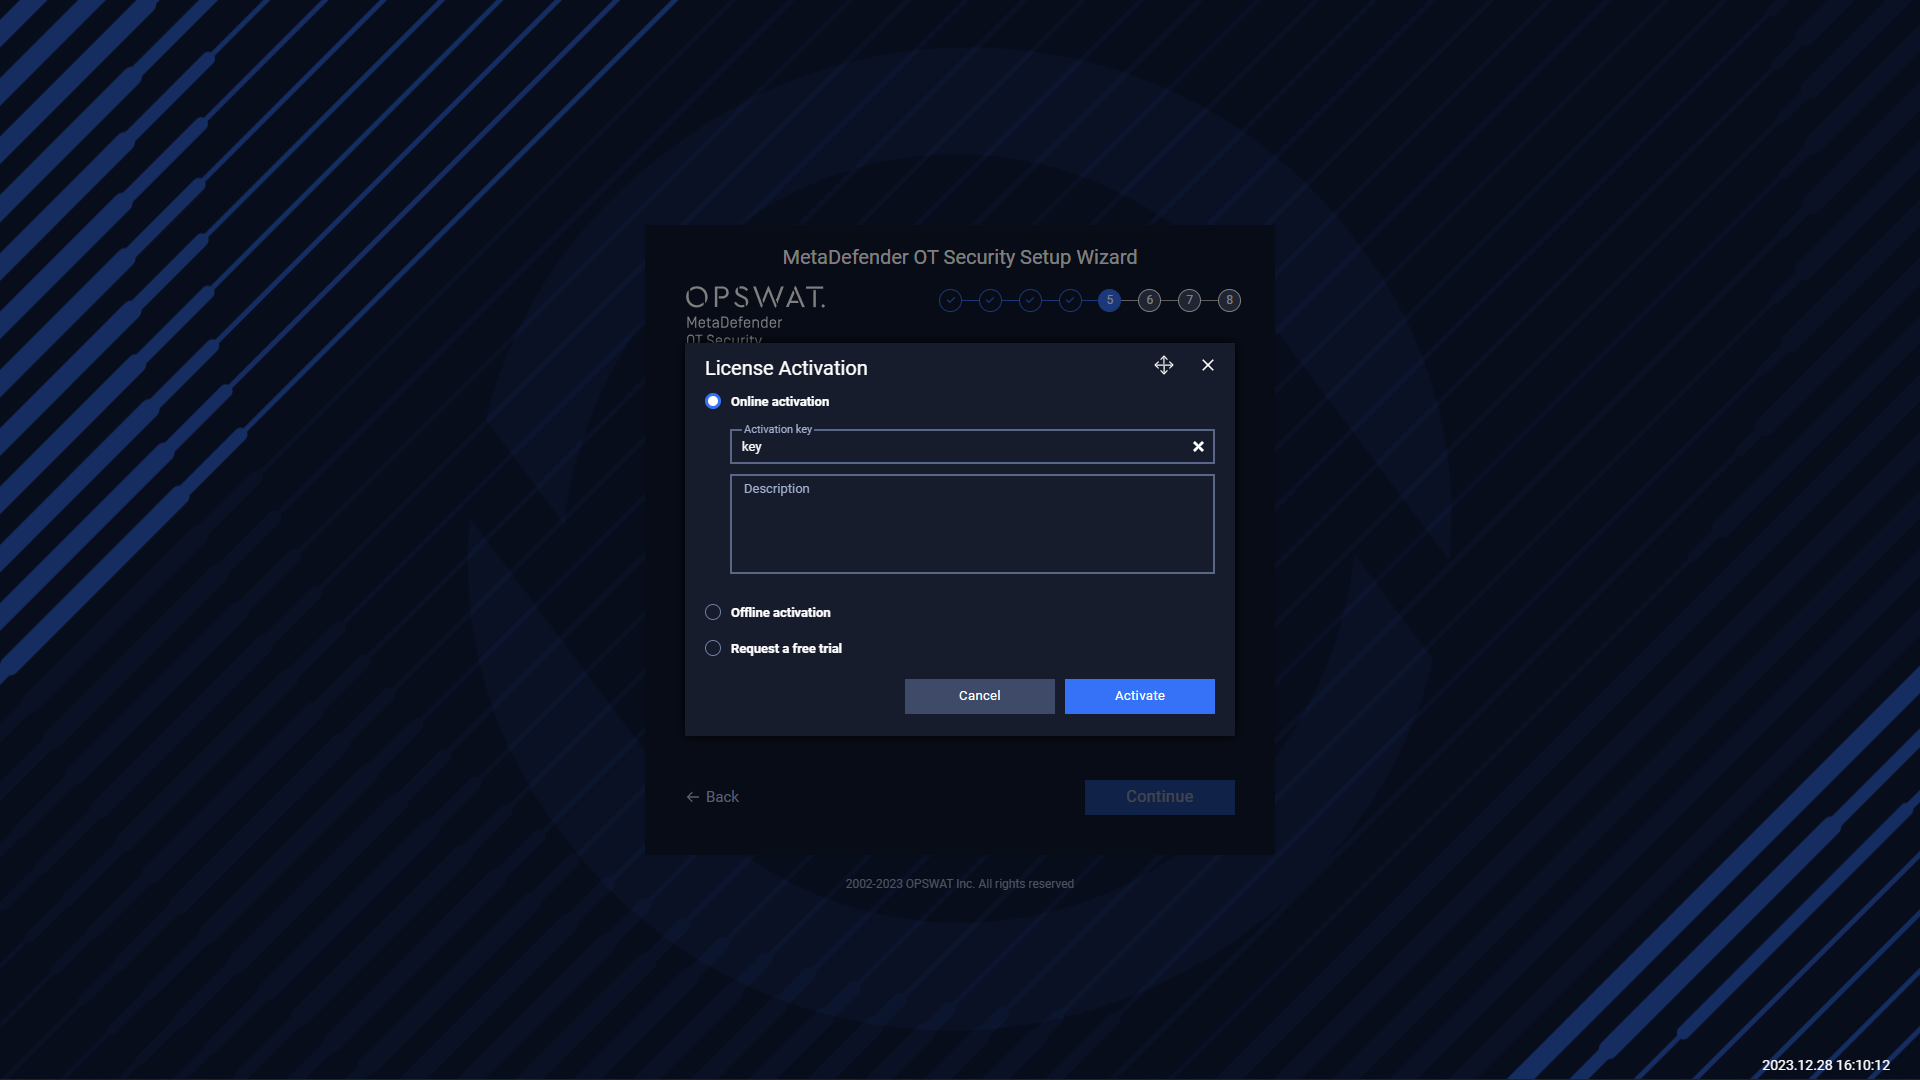Click the MetaDefender OT Security Setup Wizard heading
The width and height of the screenshot is (1920, 1080).
[x=960, y=257]
